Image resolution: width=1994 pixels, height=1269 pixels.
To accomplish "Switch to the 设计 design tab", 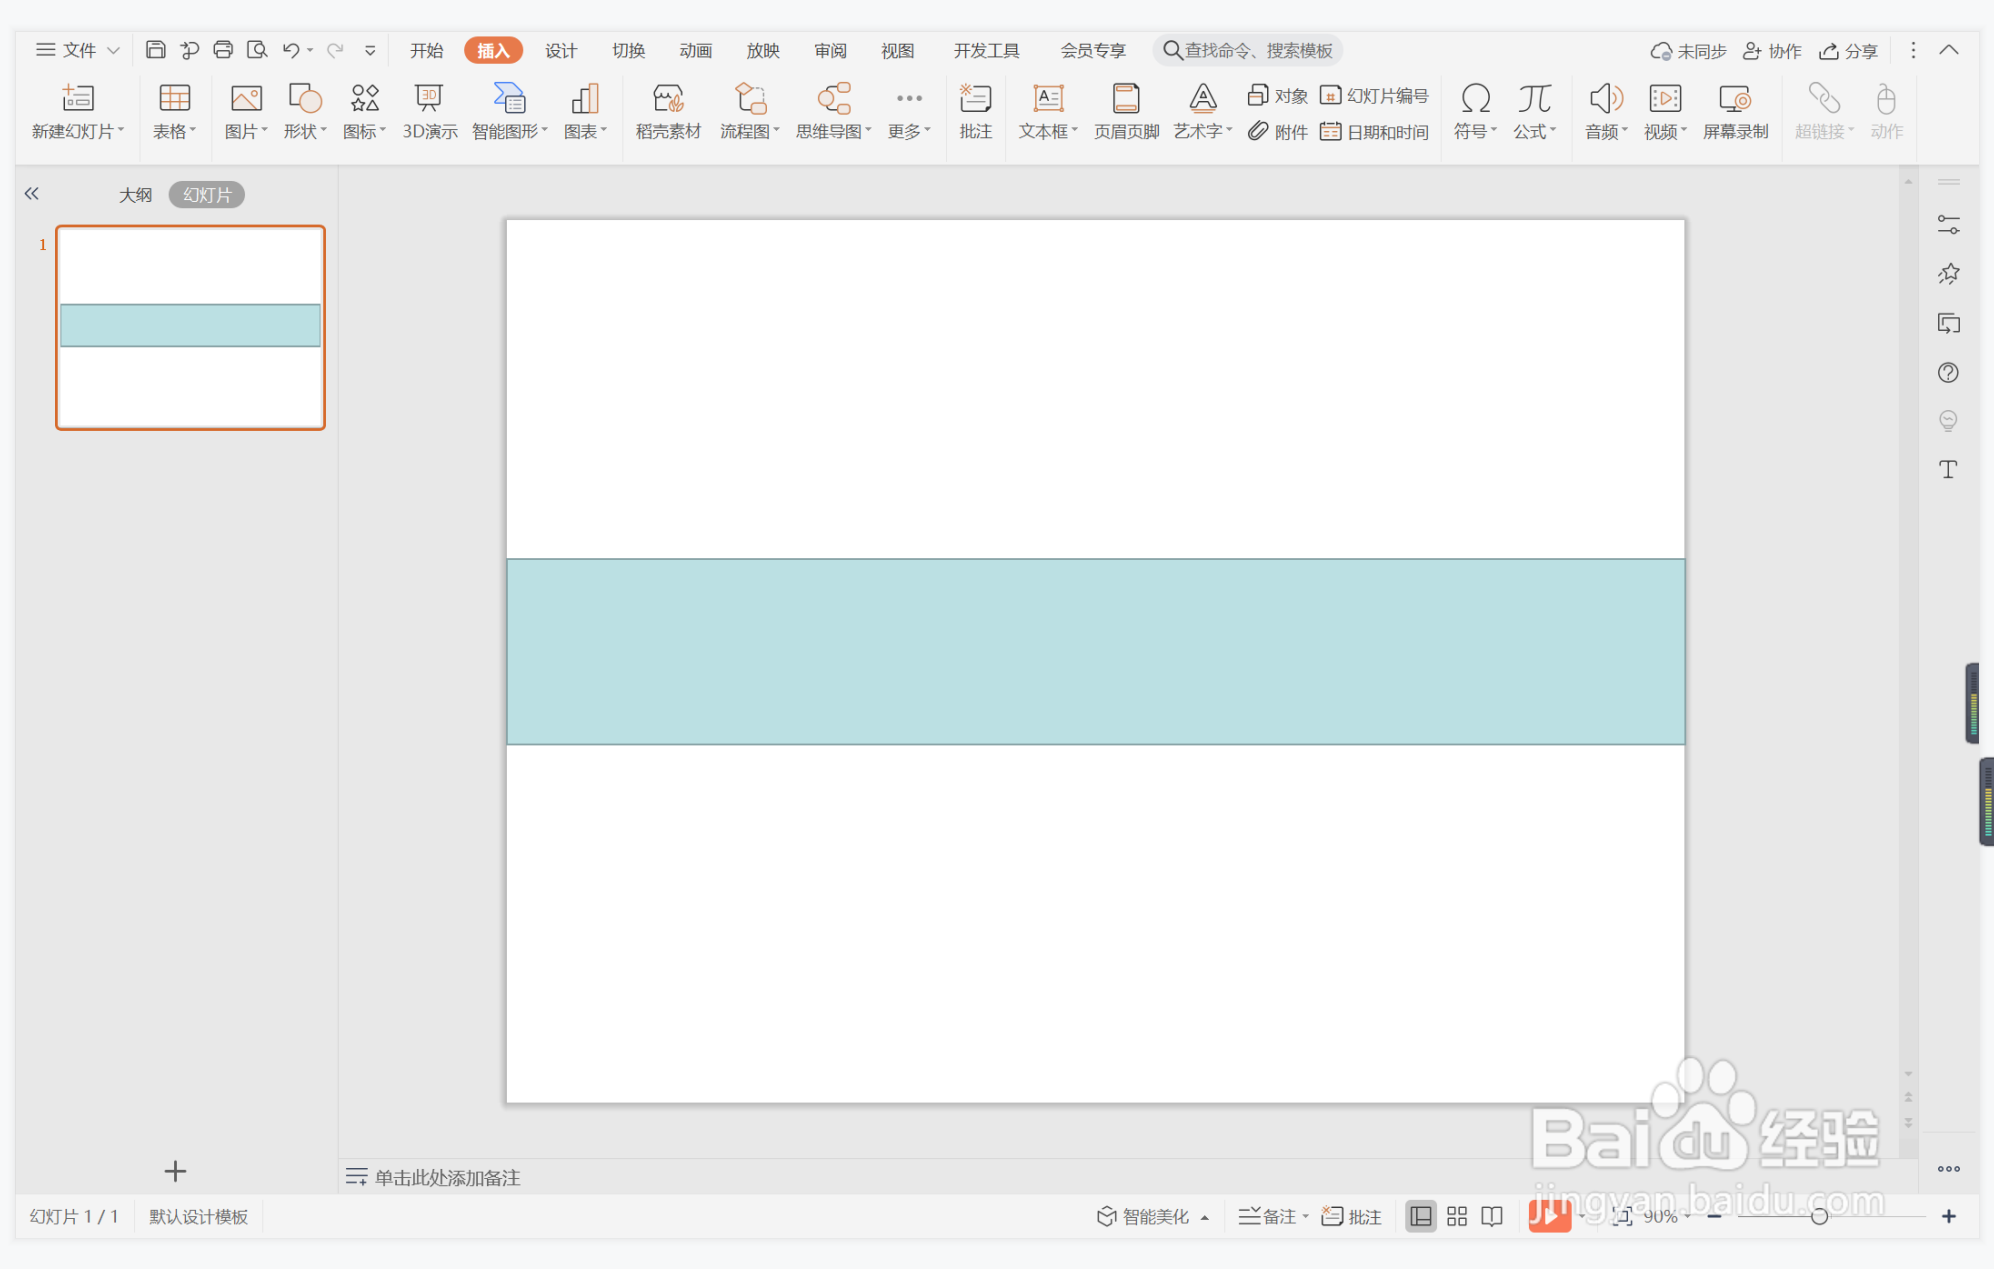I will tap(561, 50).
